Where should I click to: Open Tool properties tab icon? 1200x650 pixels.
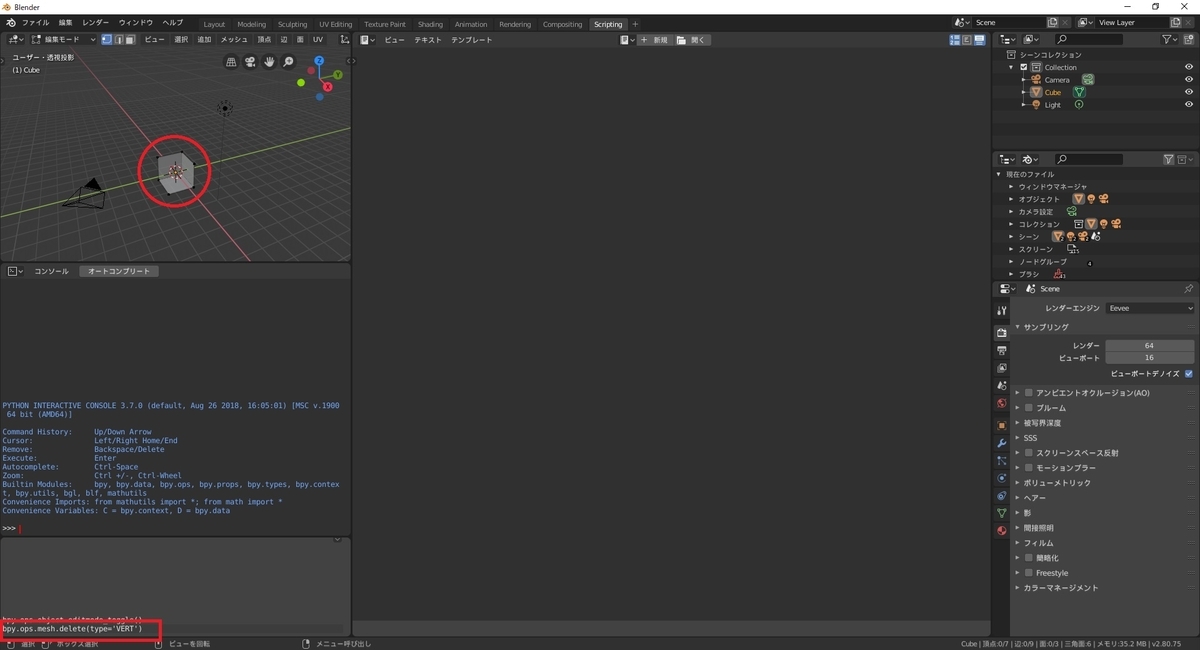(x=1001, y=311)
